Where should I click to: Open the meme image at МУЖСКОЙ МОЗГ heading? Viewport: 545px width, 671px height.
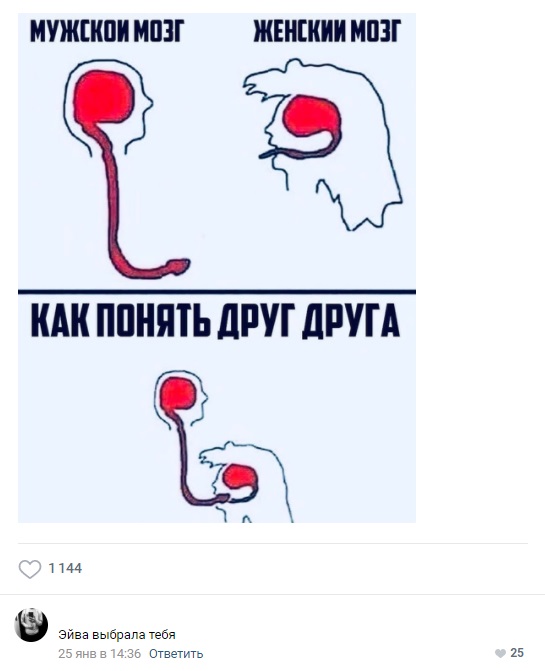pyautogui.click(x=107, y=31)
